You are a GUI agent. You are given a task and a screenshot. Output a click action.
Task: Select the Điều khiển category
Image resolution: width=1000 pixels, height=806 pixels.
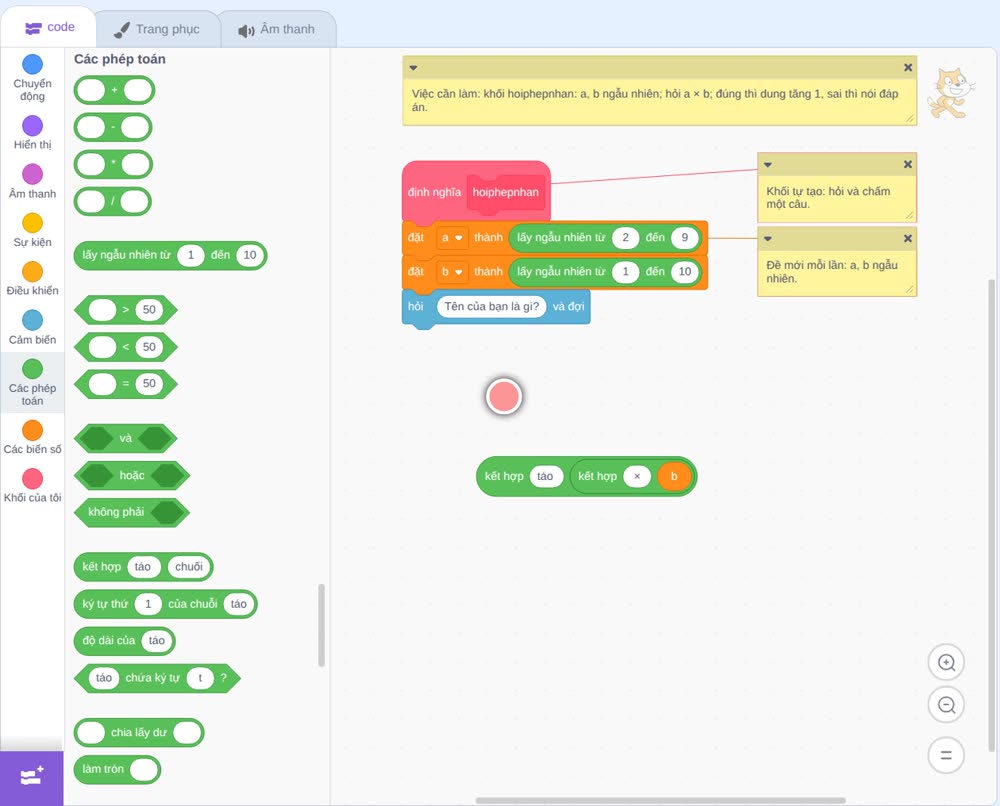(x=32, y=279)
